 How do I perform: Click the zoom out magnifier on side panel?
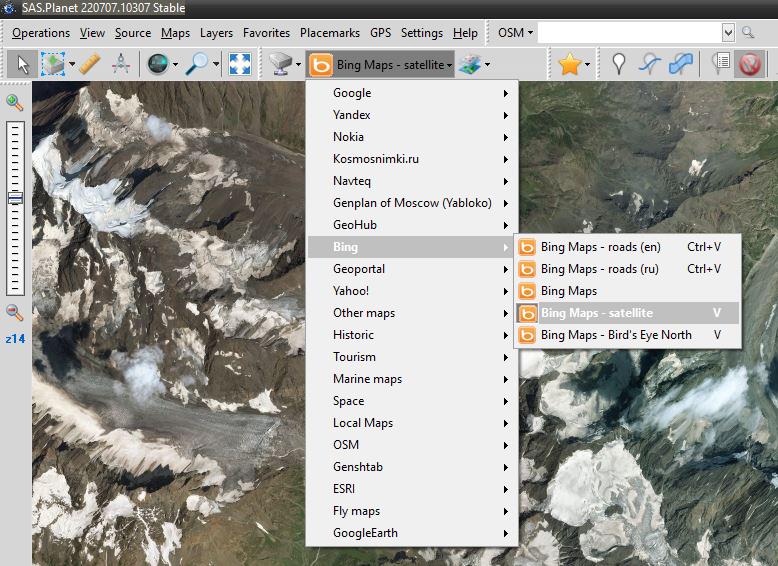(x=14, y=313)
